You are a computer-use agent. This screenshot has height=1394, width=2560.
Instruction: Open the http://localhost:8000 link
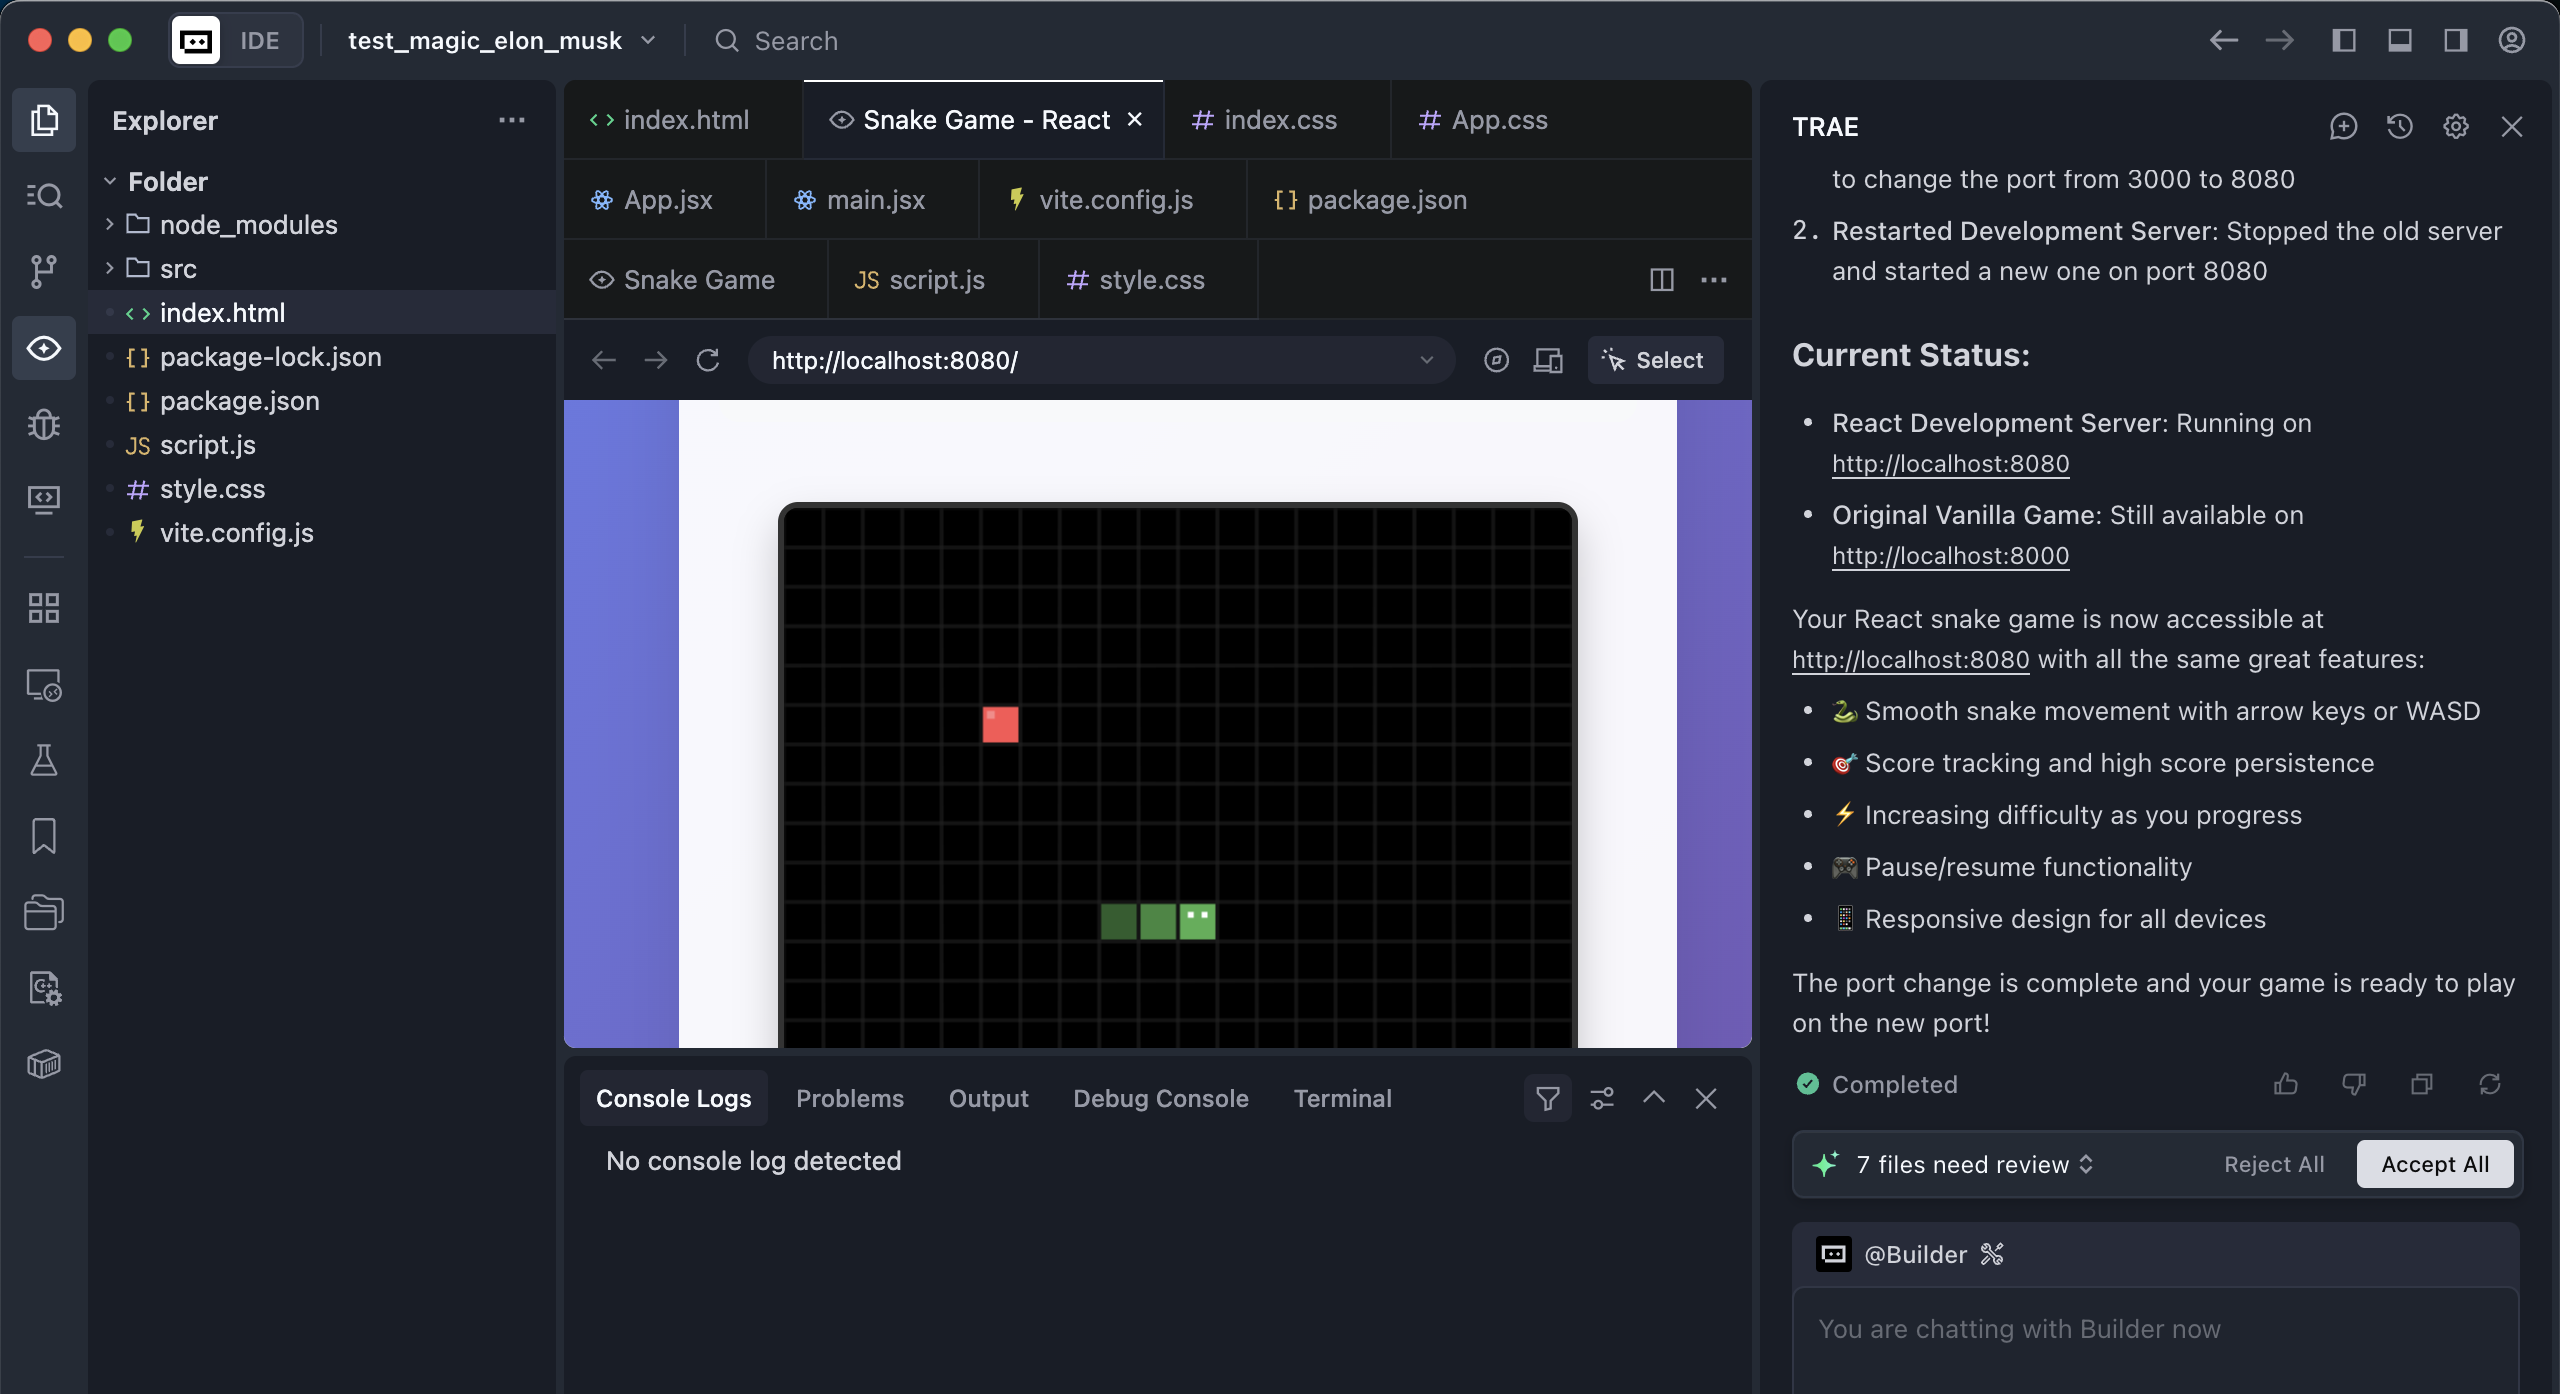coord(1949,556)
